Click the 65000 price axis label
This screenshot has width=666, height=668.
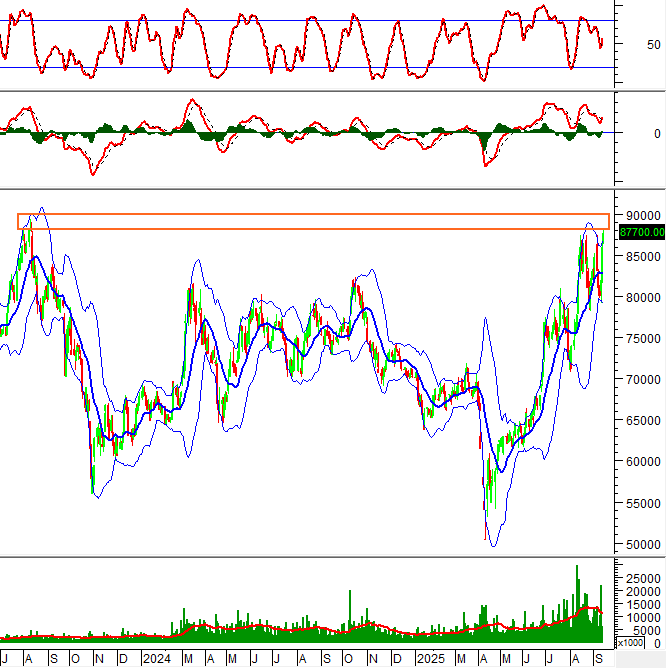[643, 420]
